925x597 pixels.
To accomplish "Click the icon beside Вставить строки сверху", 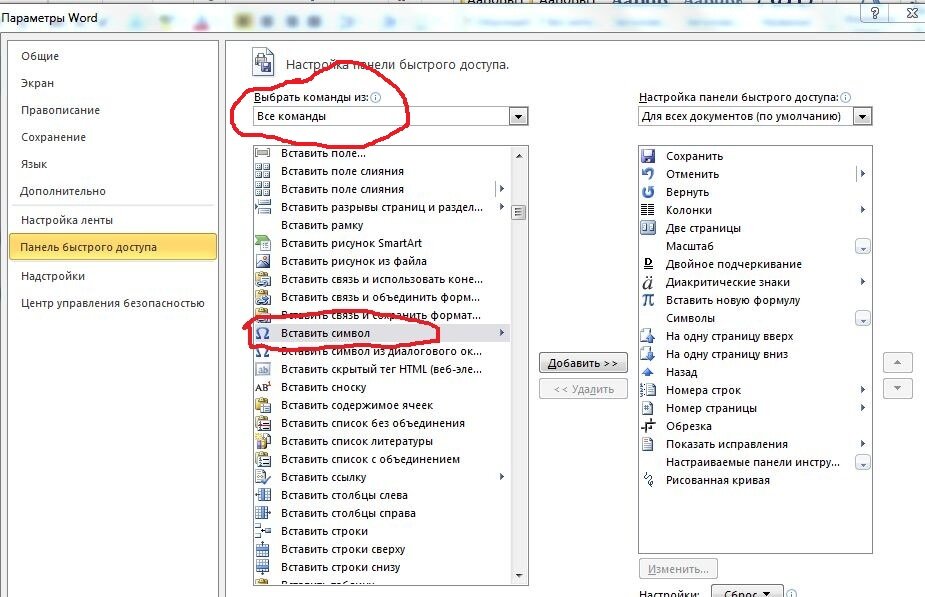I will pos(263,549).
